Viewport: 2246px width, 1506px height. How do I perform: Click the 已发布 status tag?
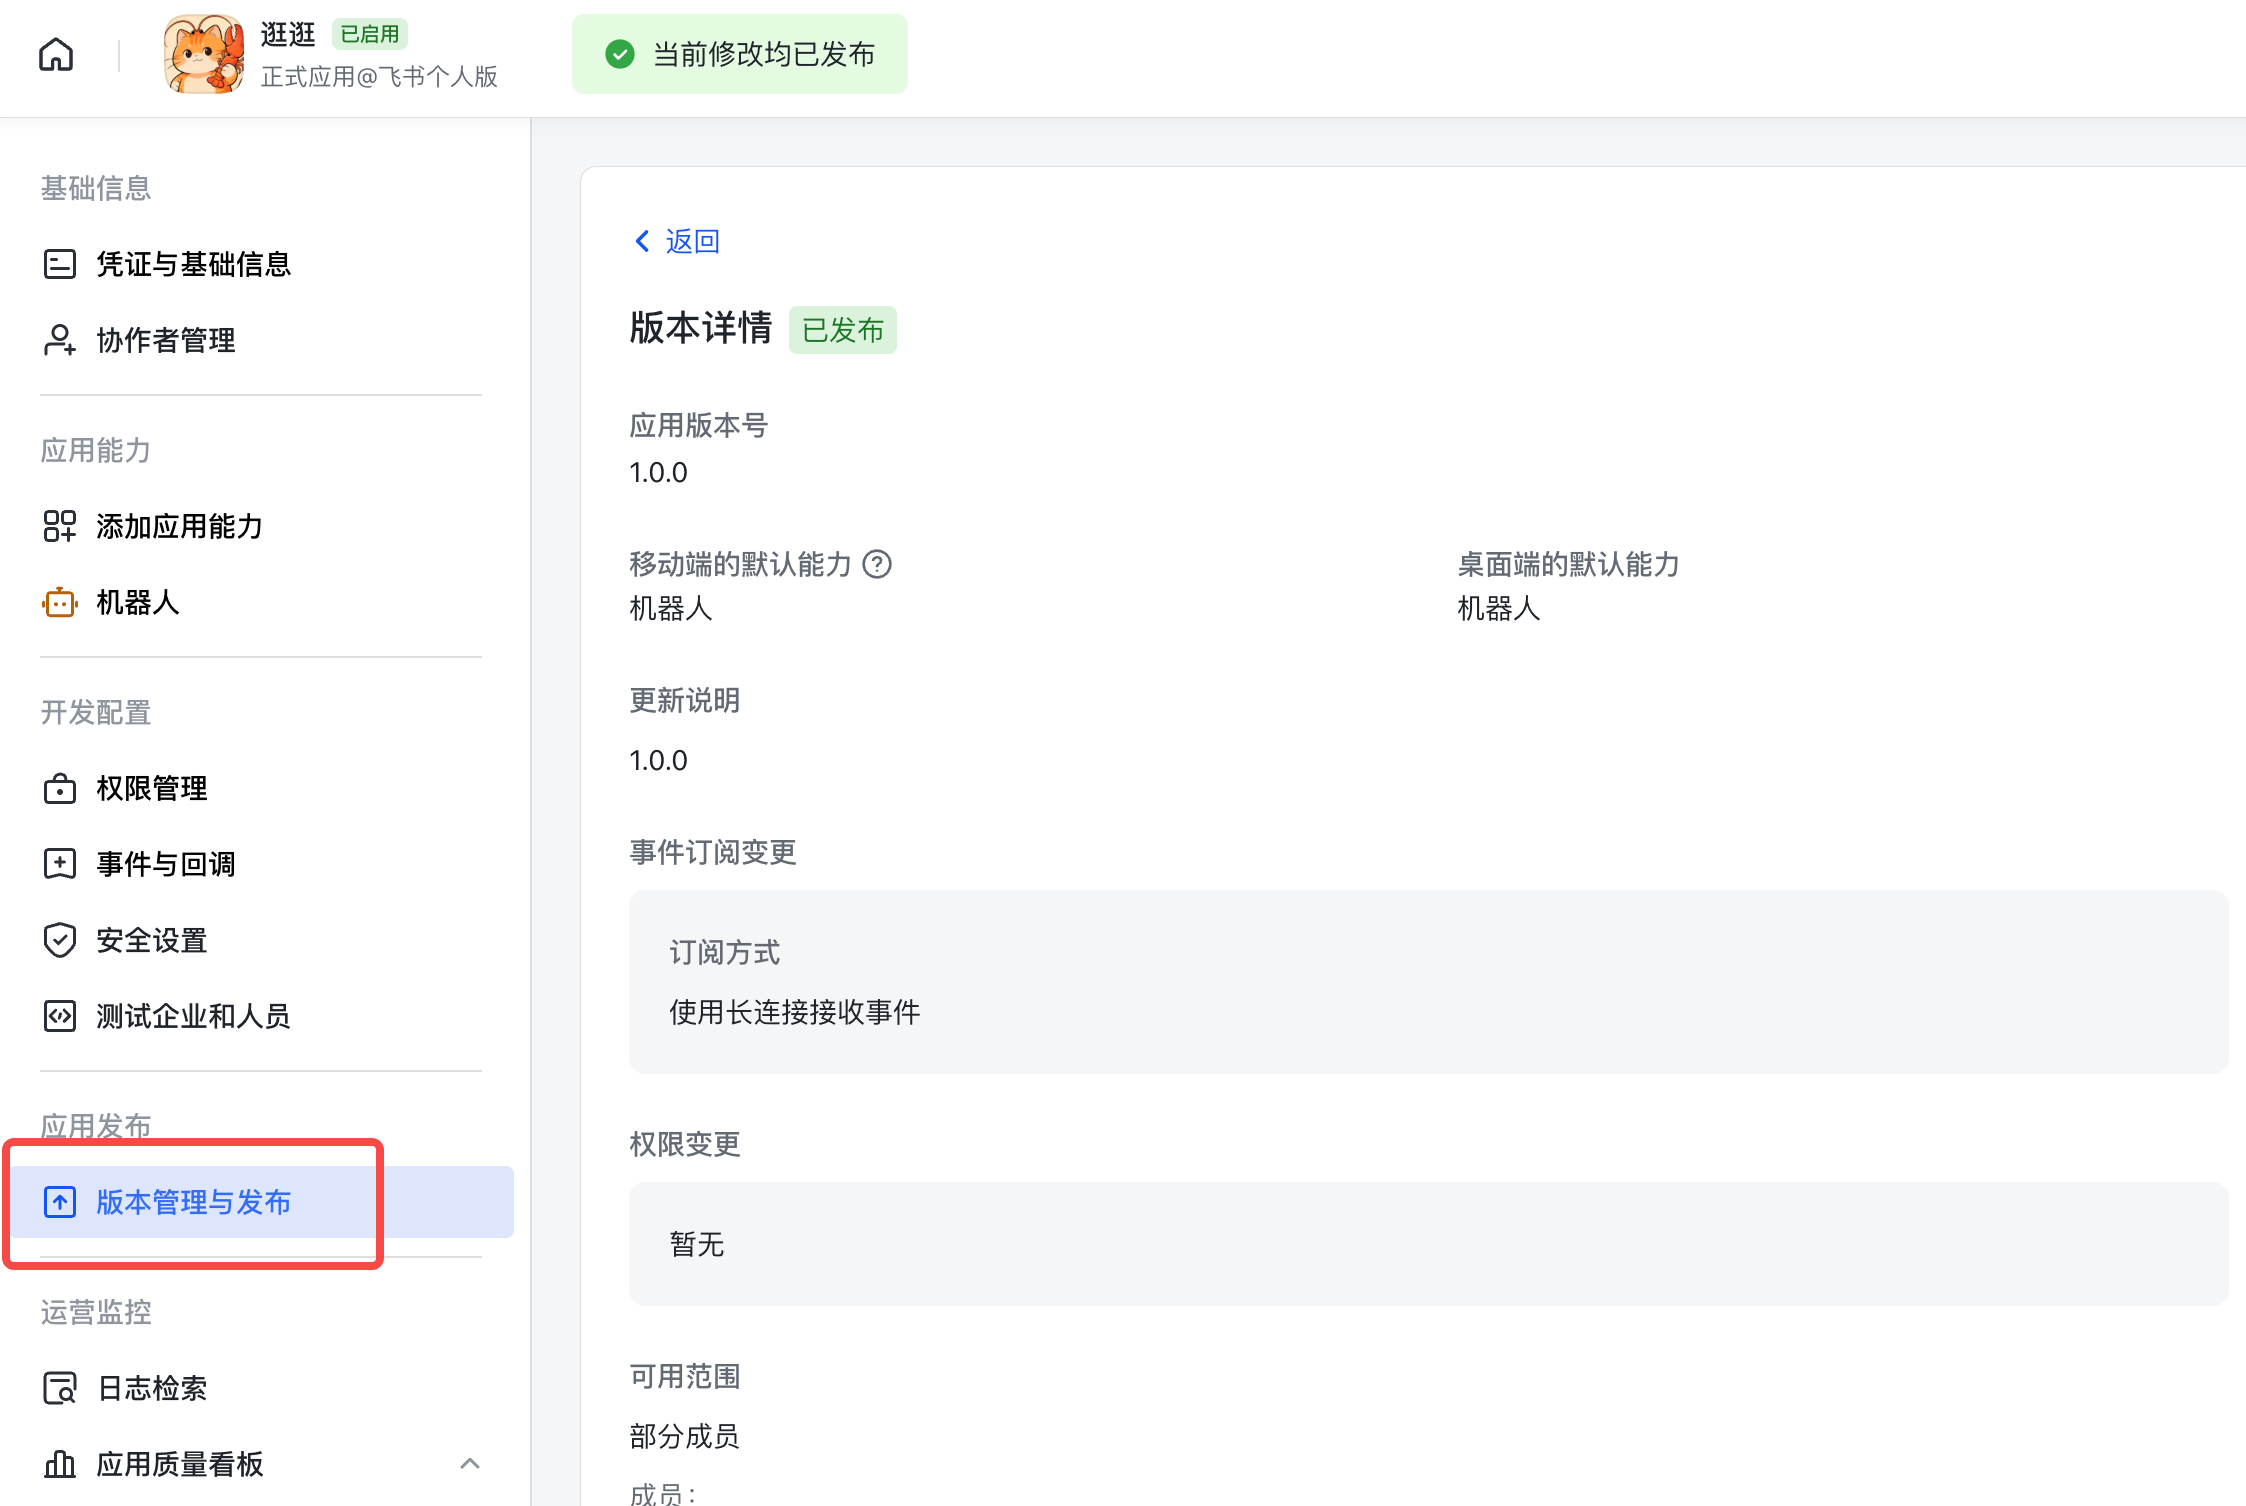(x=843, y=330)
